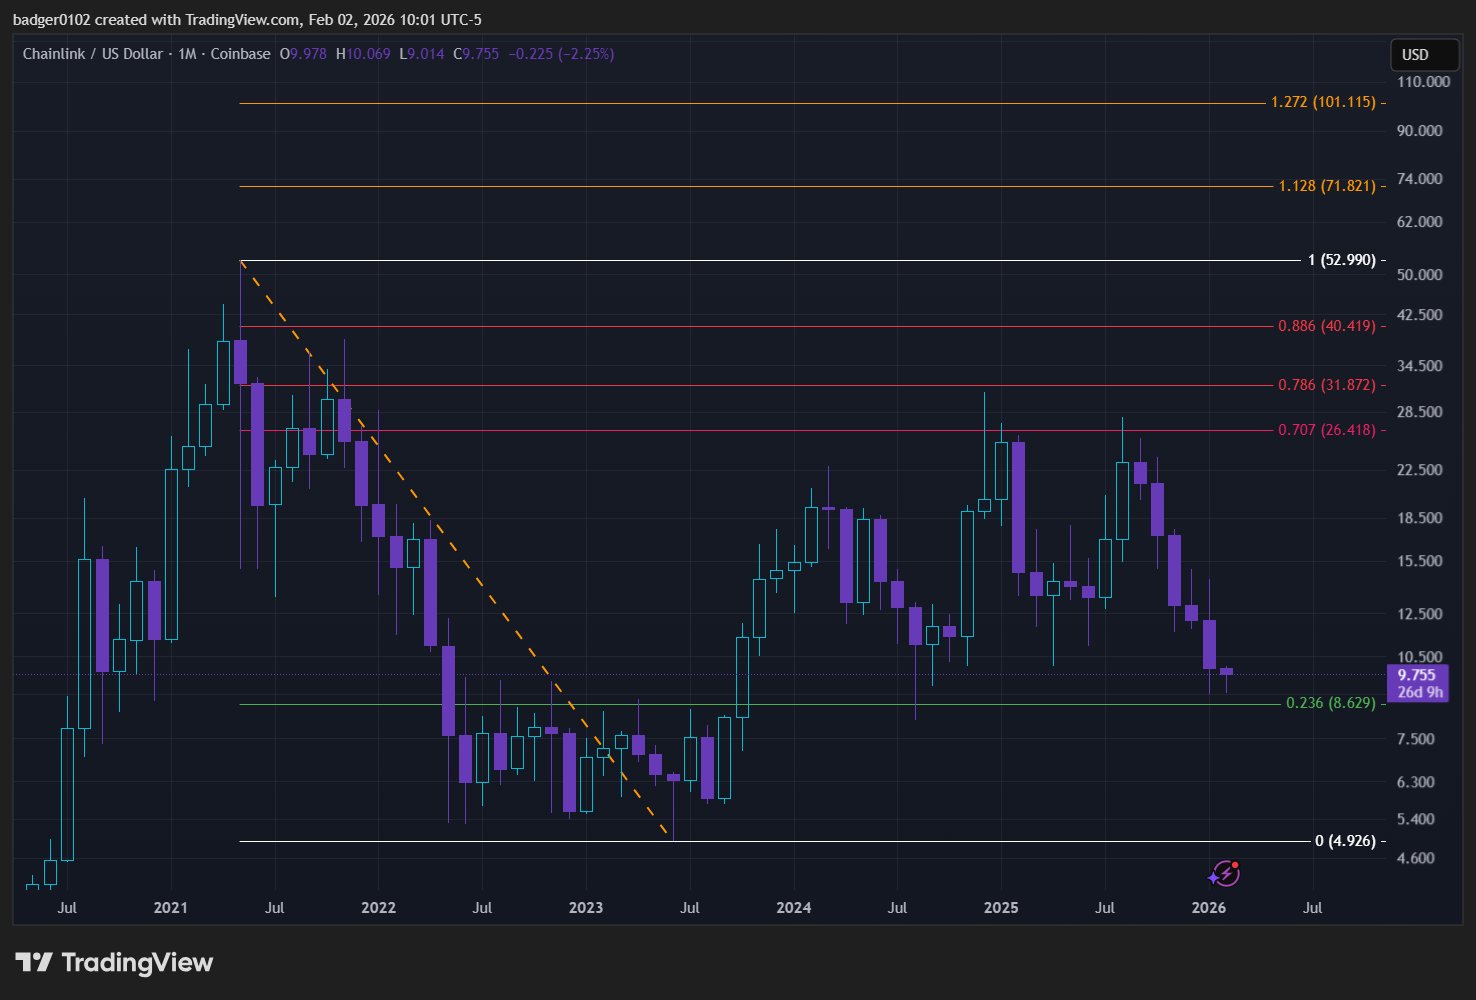Select the green 0.236 (8.629) level label
Screen dimensions: 1476x1000
1330,703
